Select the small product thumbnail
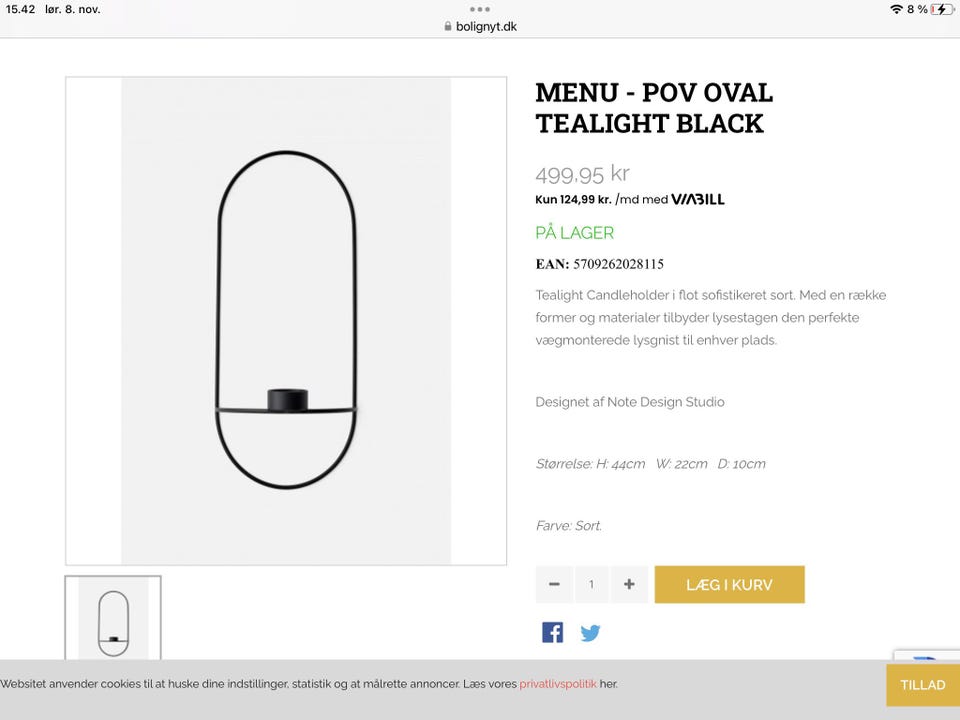 point(113,618)
